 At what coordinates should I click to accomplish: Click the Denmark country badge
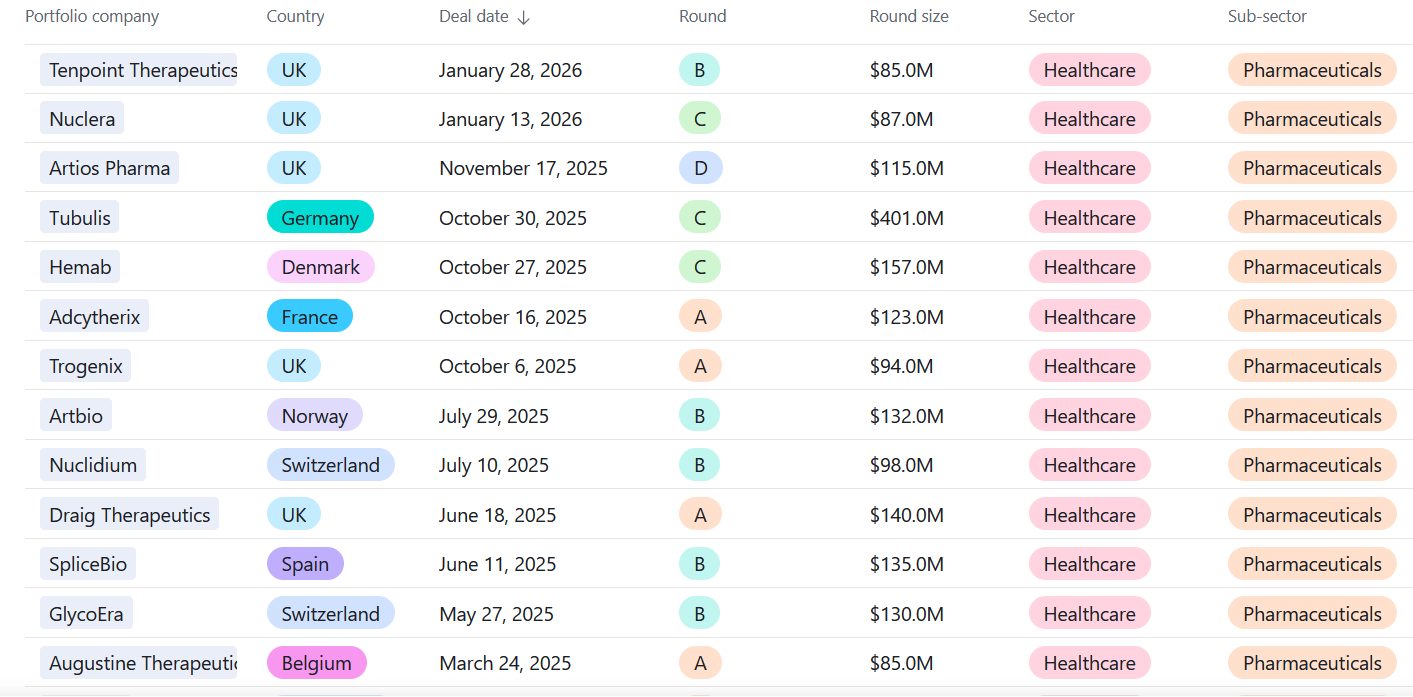pyautogui.click(x=320, y=267)
